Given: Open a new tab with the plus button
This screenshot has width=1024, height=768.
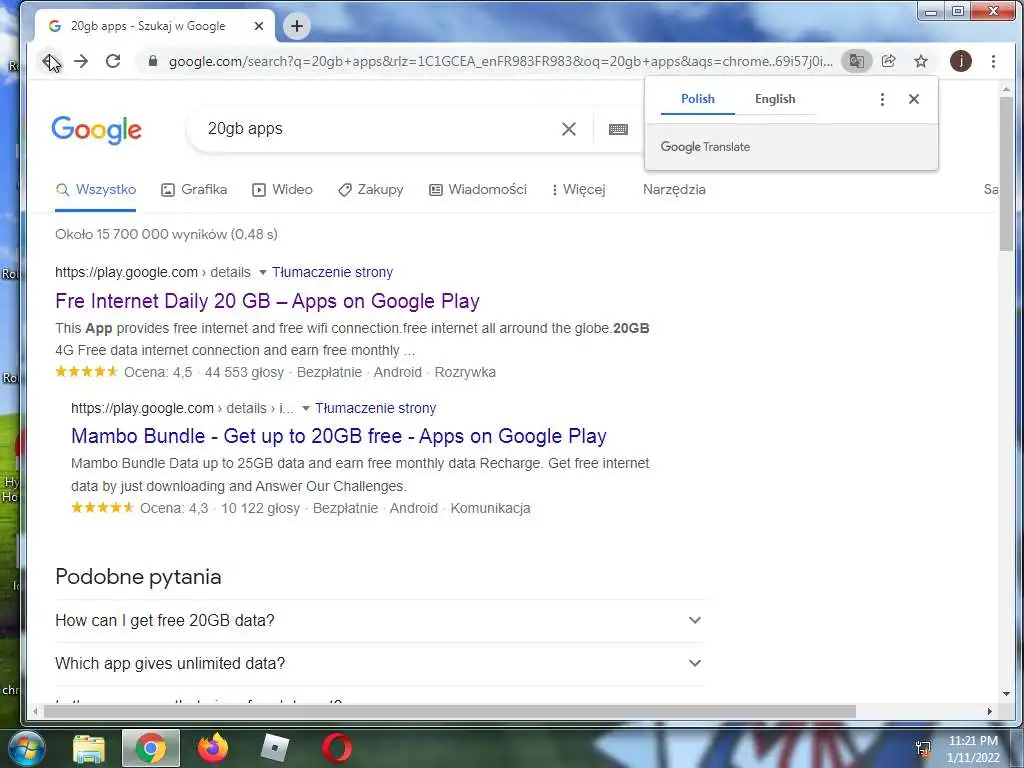Looking at the screenshot, I should point(296,26).
